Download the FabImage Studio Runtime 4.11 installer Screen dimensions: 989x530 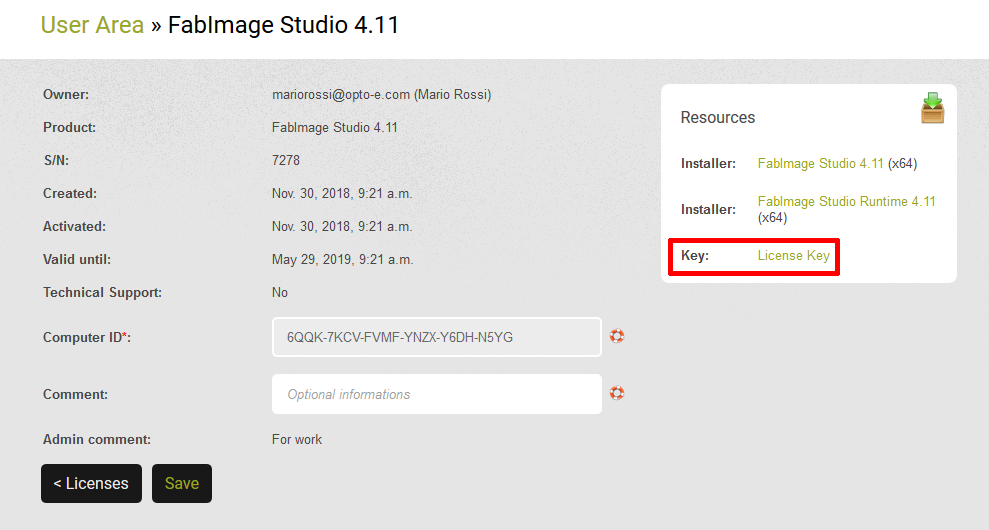pyautogui.click(x=846, y=201)
